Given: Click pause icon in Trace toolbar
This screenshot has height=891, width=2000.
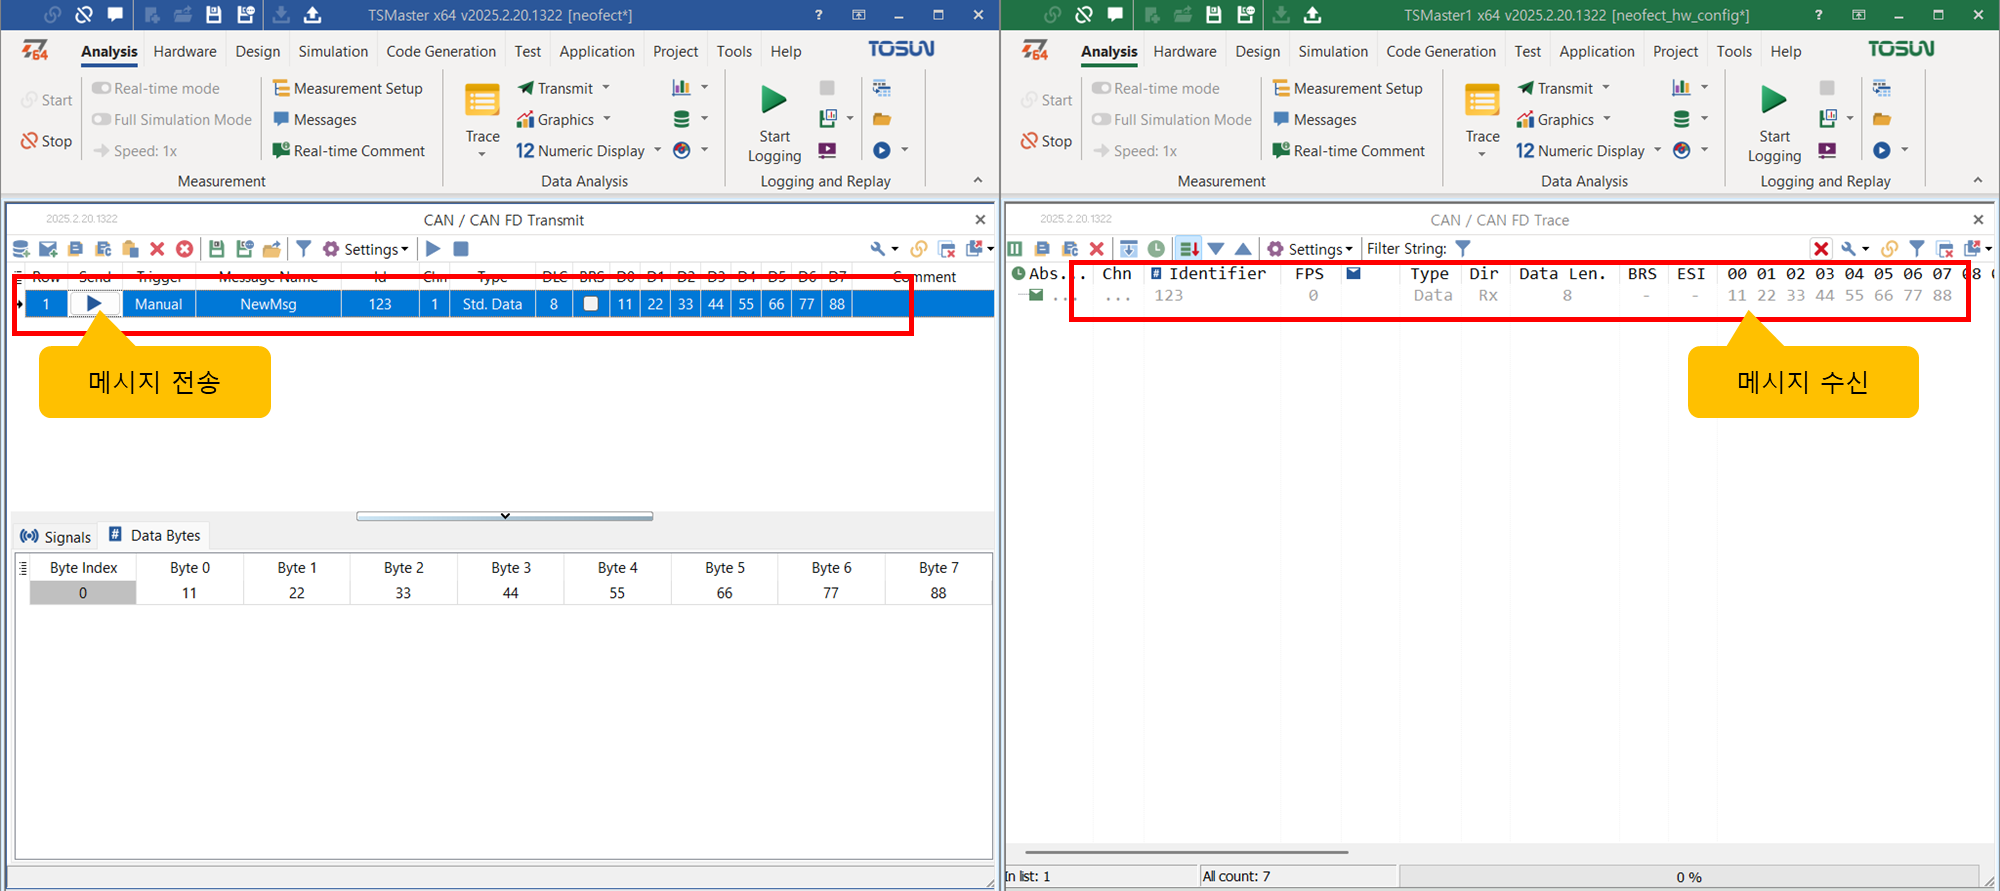Looking at the screenshot, I should pyautogui.click(x=1015, y=249).
